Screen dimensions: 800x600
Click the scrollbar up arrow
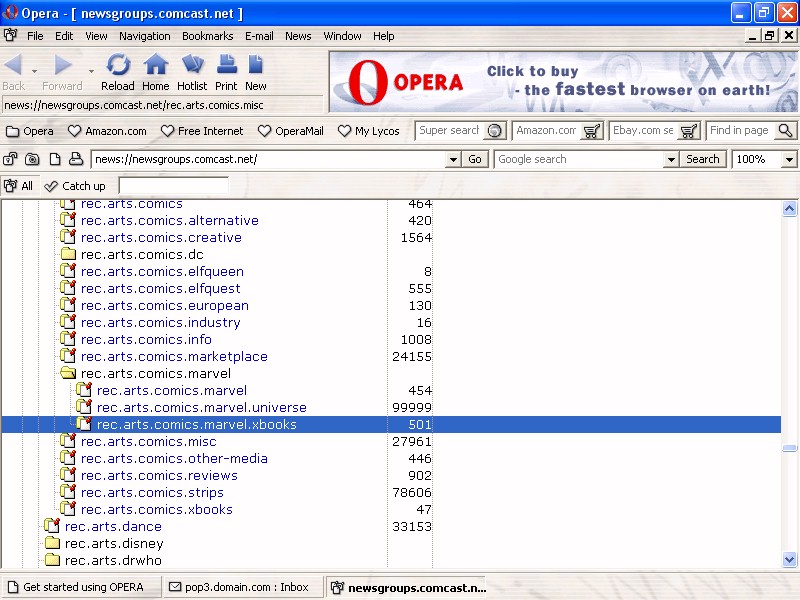[789, 208]
